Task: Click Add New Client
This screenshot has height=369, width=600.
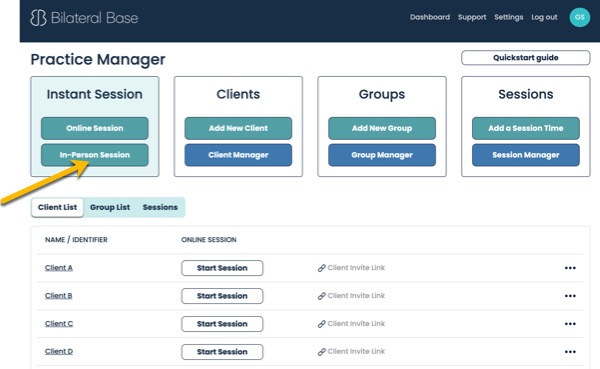Action: click(x=238, y=128)
